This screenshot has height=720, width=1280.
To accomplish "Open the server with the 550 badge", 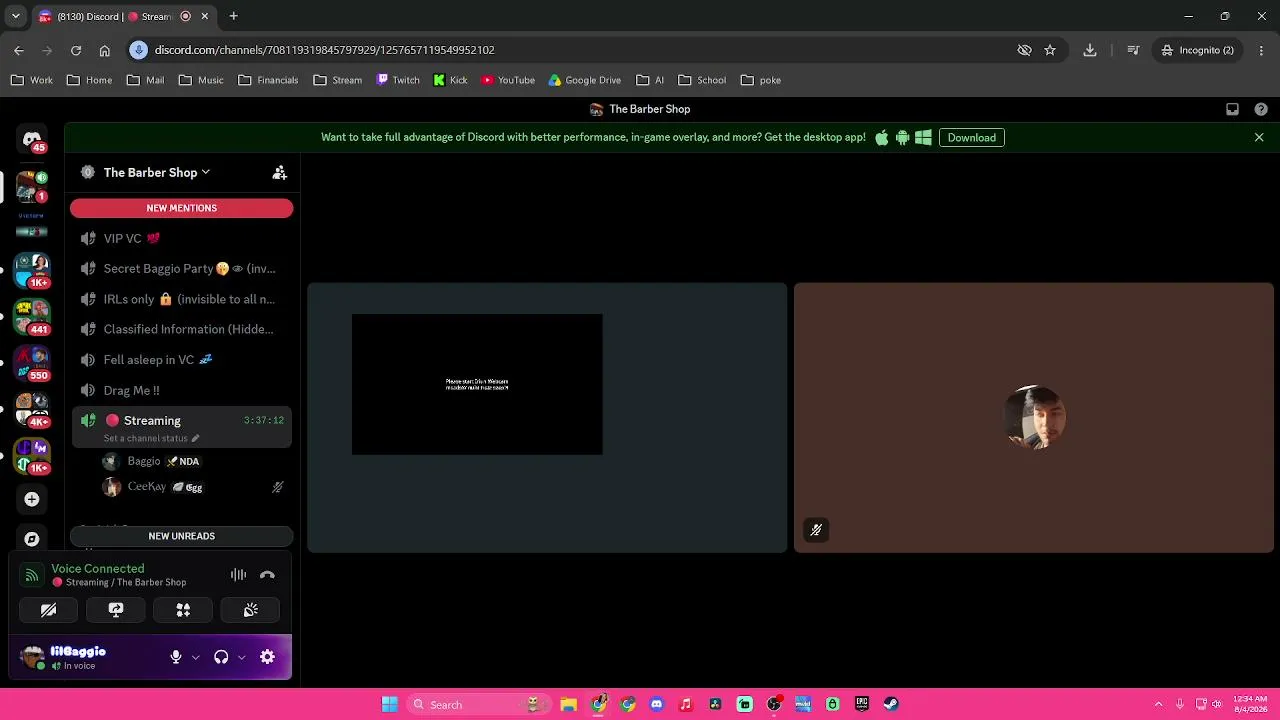I will [x=32, y=362].
